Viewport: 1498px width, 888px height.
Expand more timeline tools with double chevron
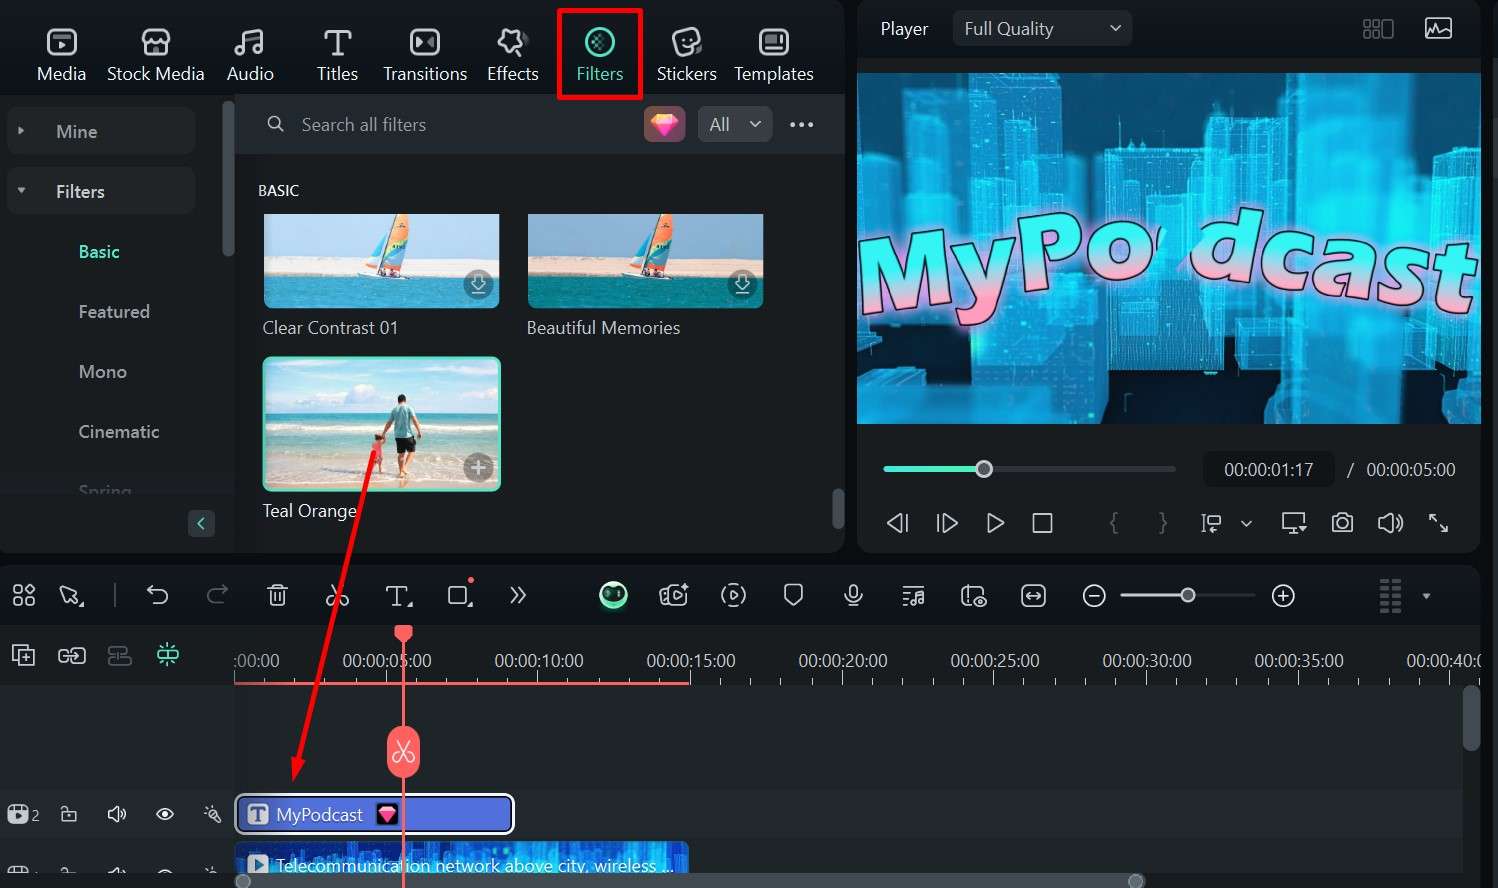pos(517,596)
